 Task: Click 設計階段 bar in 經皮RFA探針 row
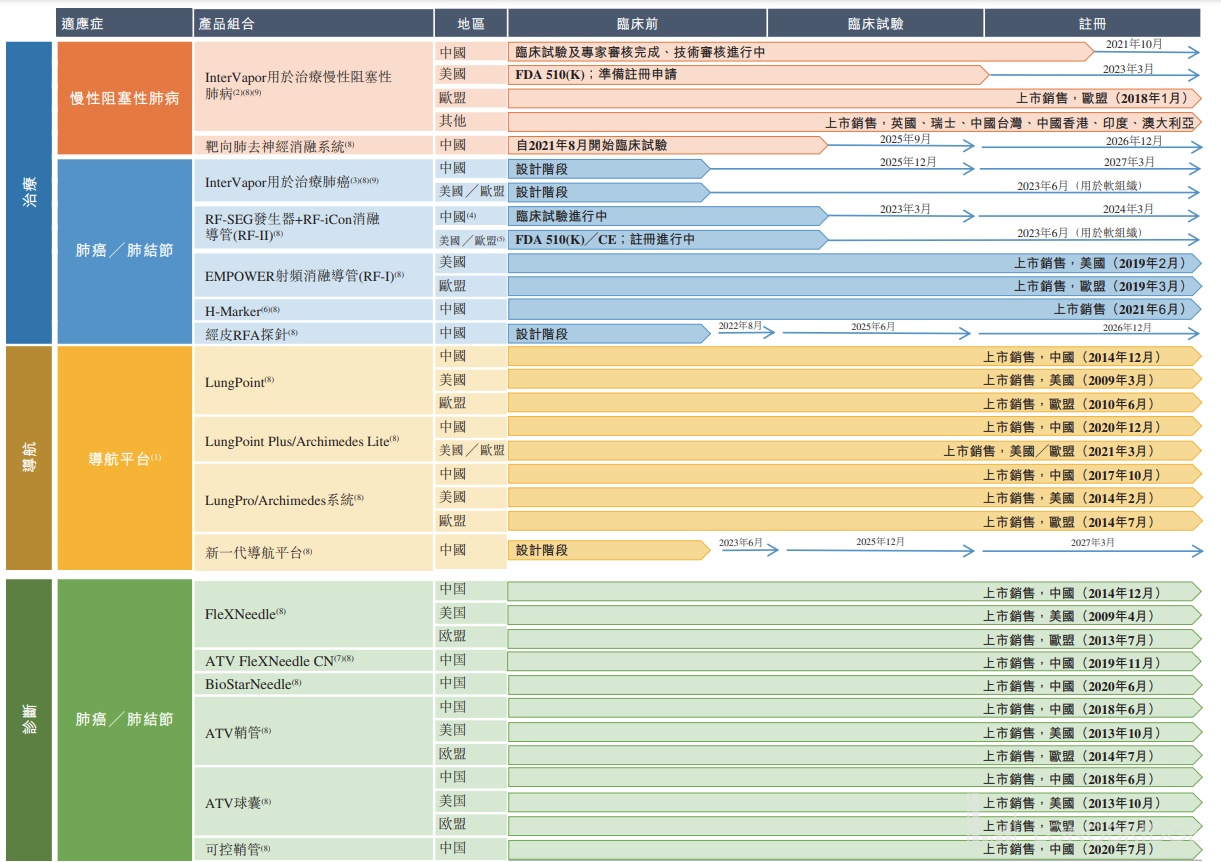pos(608,334)
